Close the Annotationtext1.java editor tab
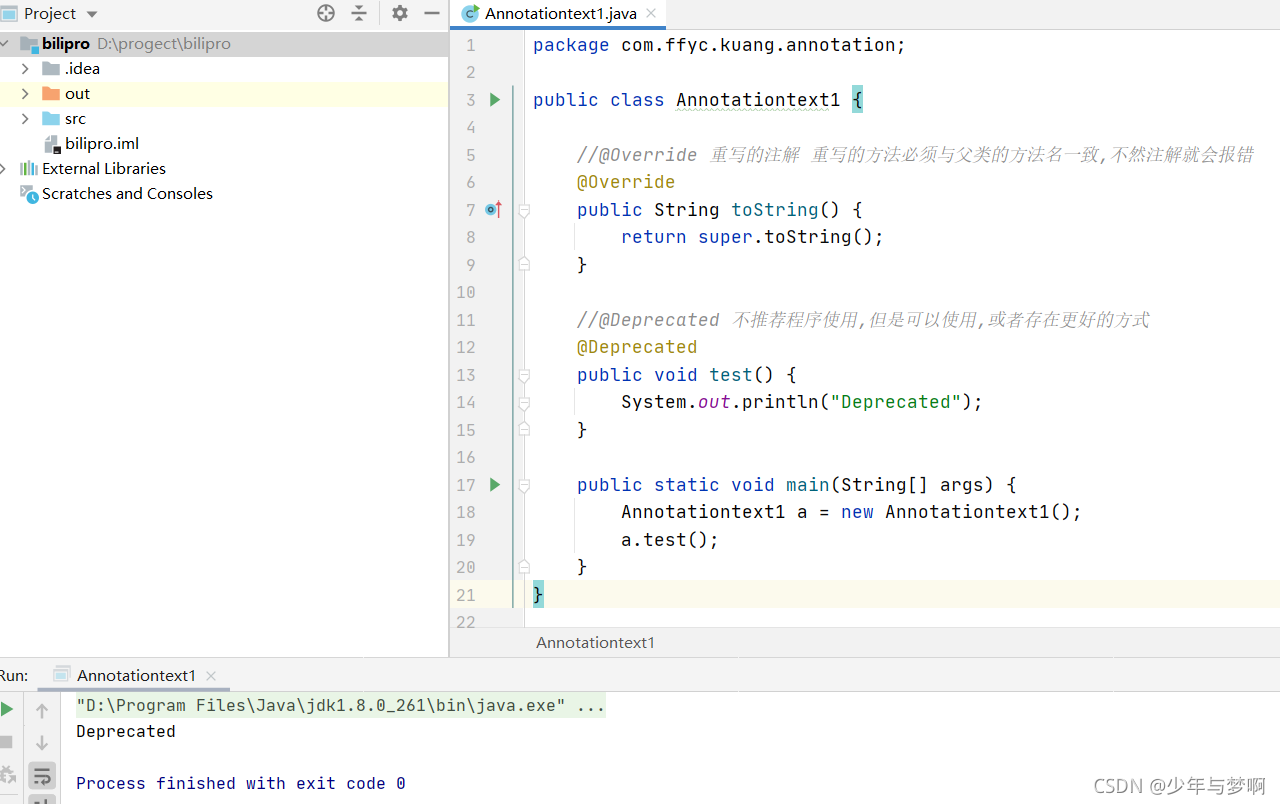 click(x=651, y=13)
